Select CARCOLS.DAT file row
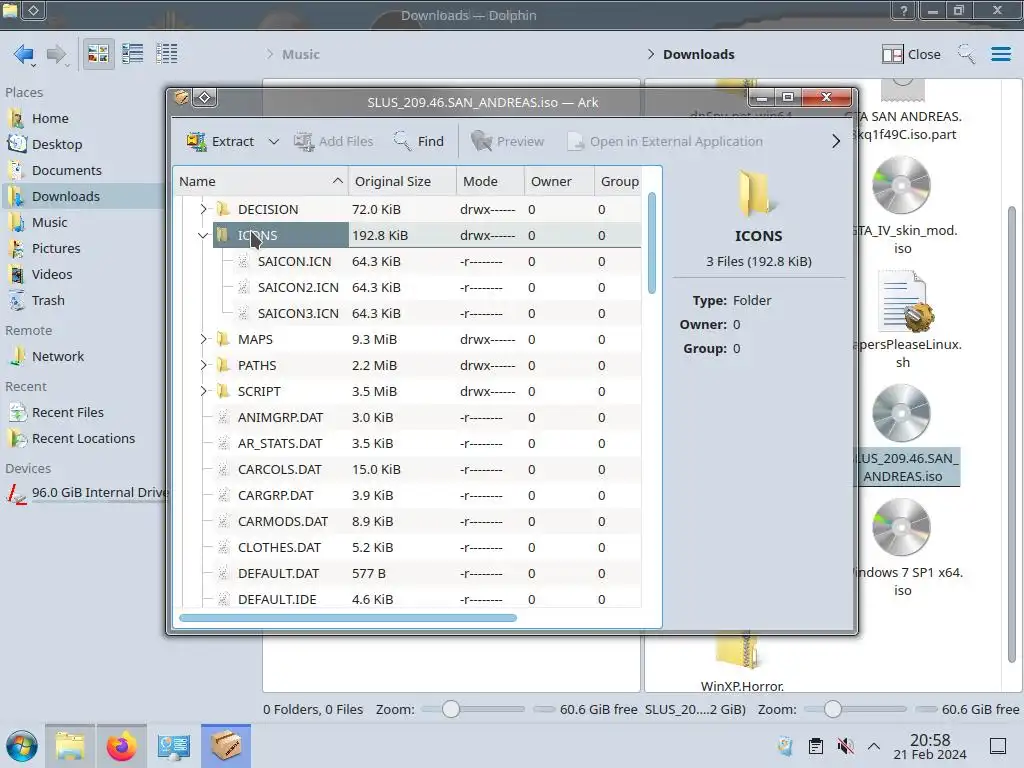This screenshot has width=1024, height=768. (408, 470)
